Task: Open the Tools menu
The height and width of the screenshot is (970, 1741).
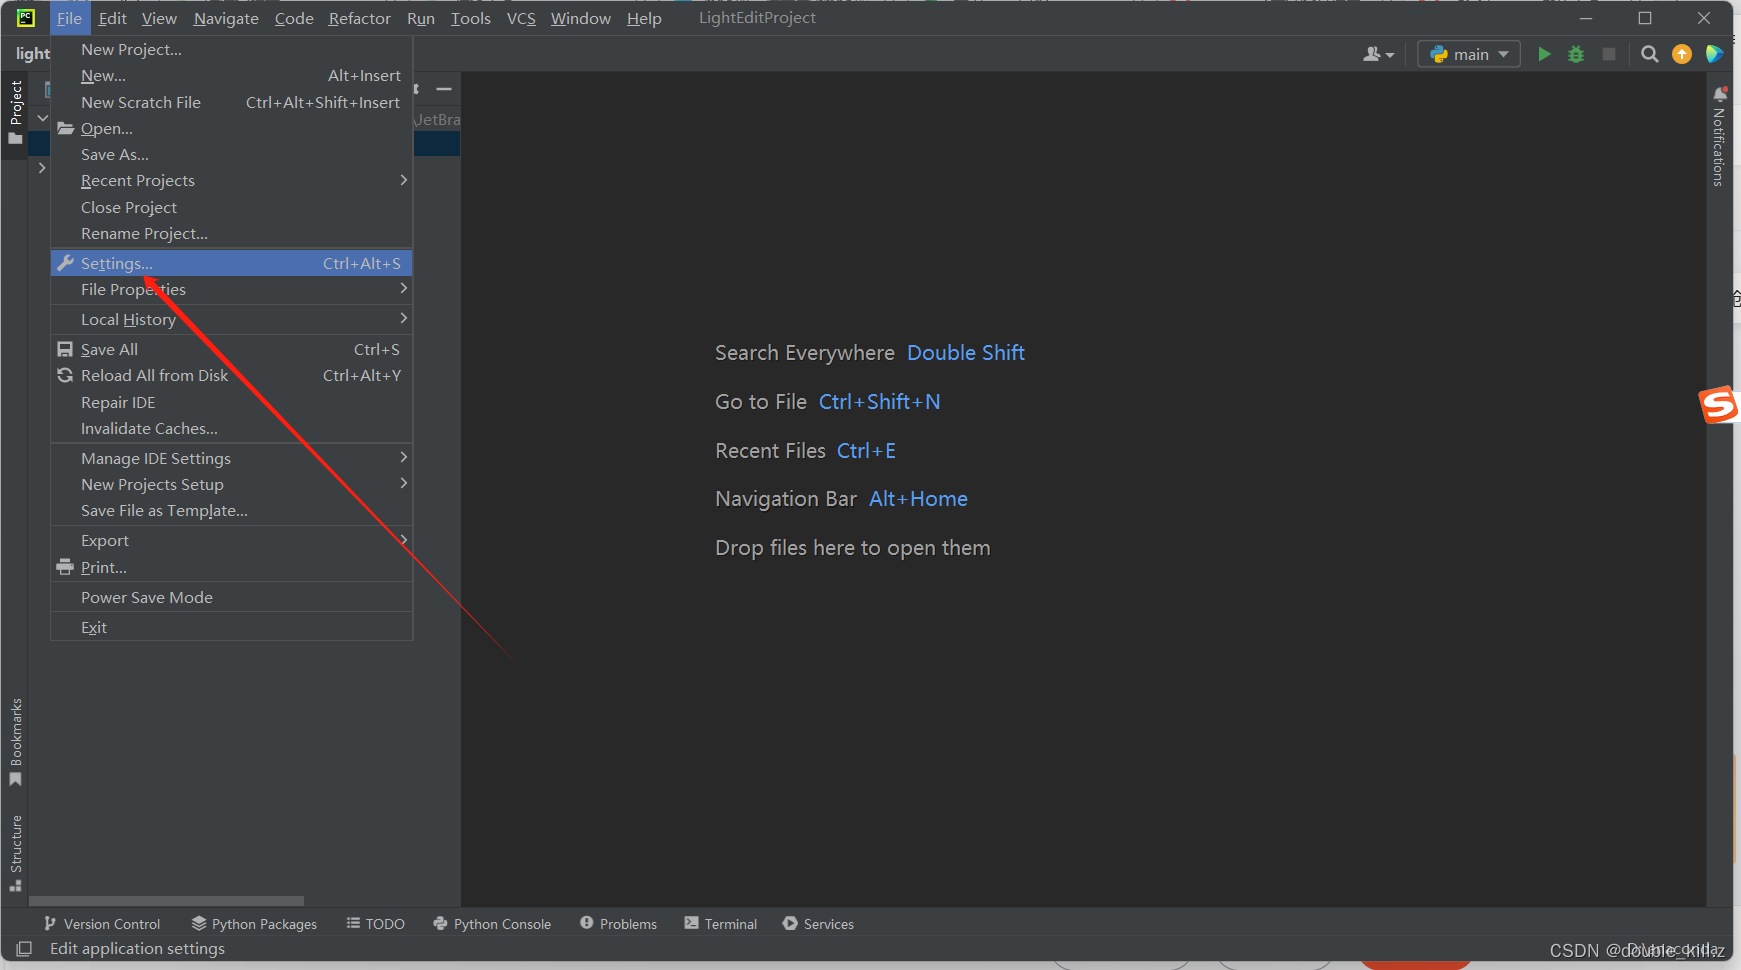Action: click(470, 18)
